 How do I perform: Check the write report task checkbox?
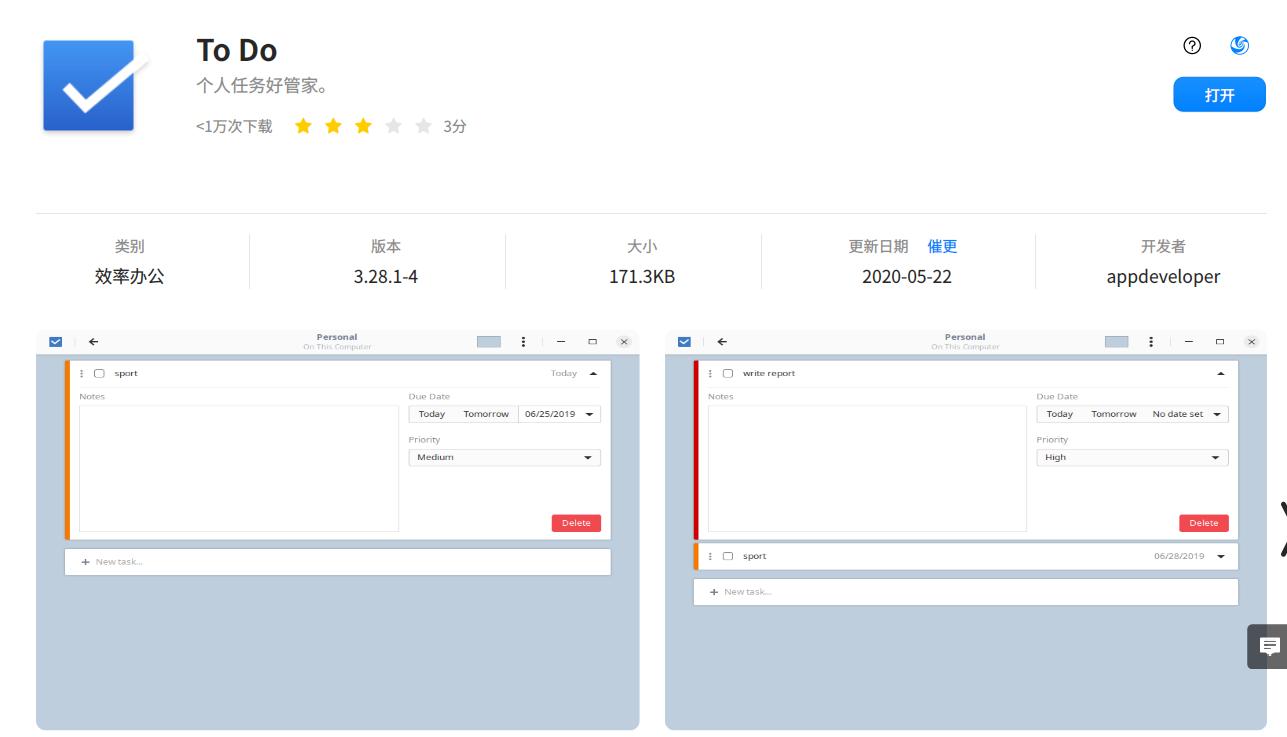(727, 373)
